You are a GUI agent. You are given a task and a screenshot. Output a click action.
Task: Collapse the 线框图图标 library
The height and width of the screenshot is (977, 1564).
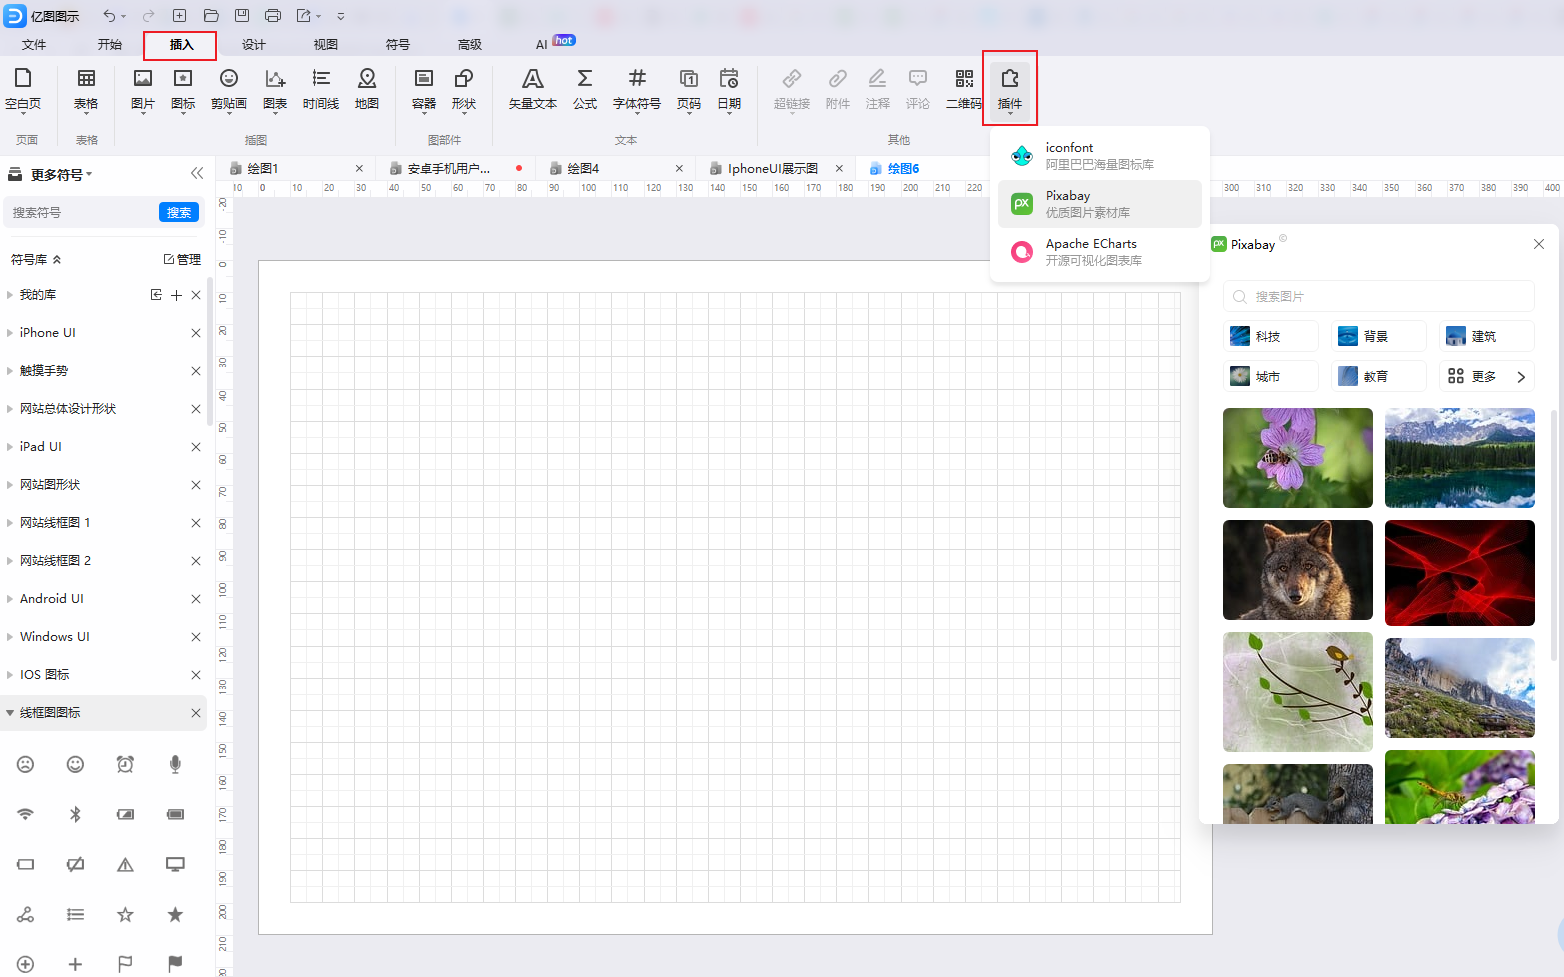point(10,713)
